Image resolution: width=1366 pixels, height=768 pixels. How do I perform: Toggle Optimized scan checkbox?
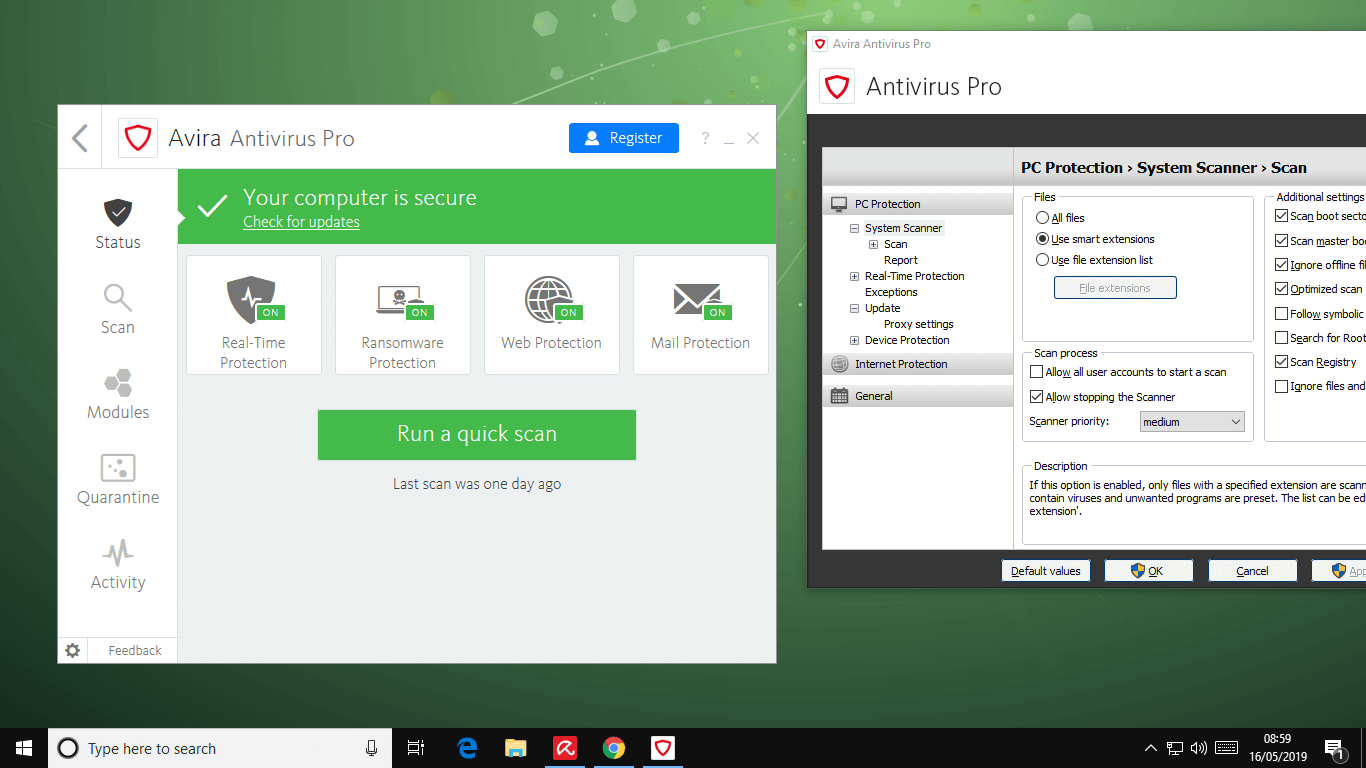[x=1282, y=289]
